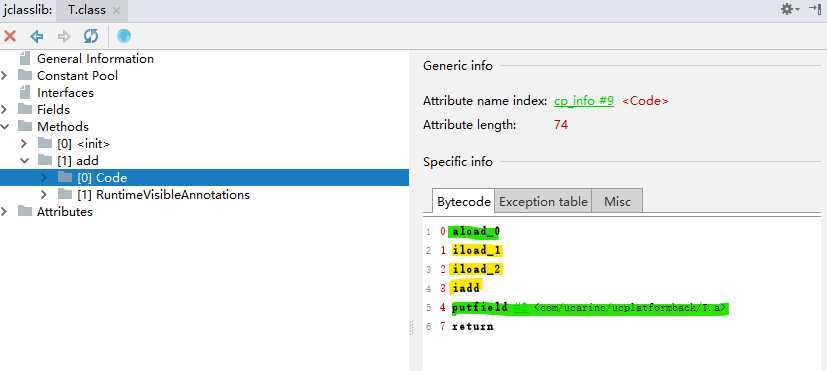Select General Information in the tree

pos(95,59)
